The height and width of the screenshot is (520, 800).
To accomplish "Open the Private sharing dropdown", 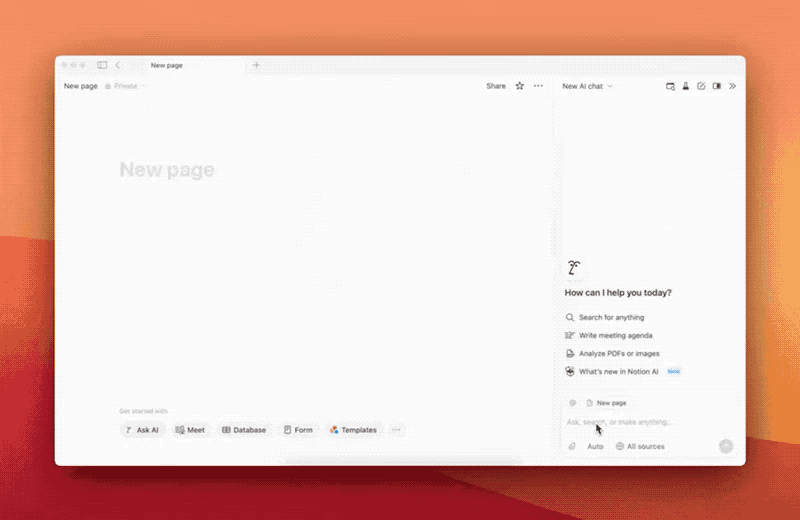I will tap(126, 86).
